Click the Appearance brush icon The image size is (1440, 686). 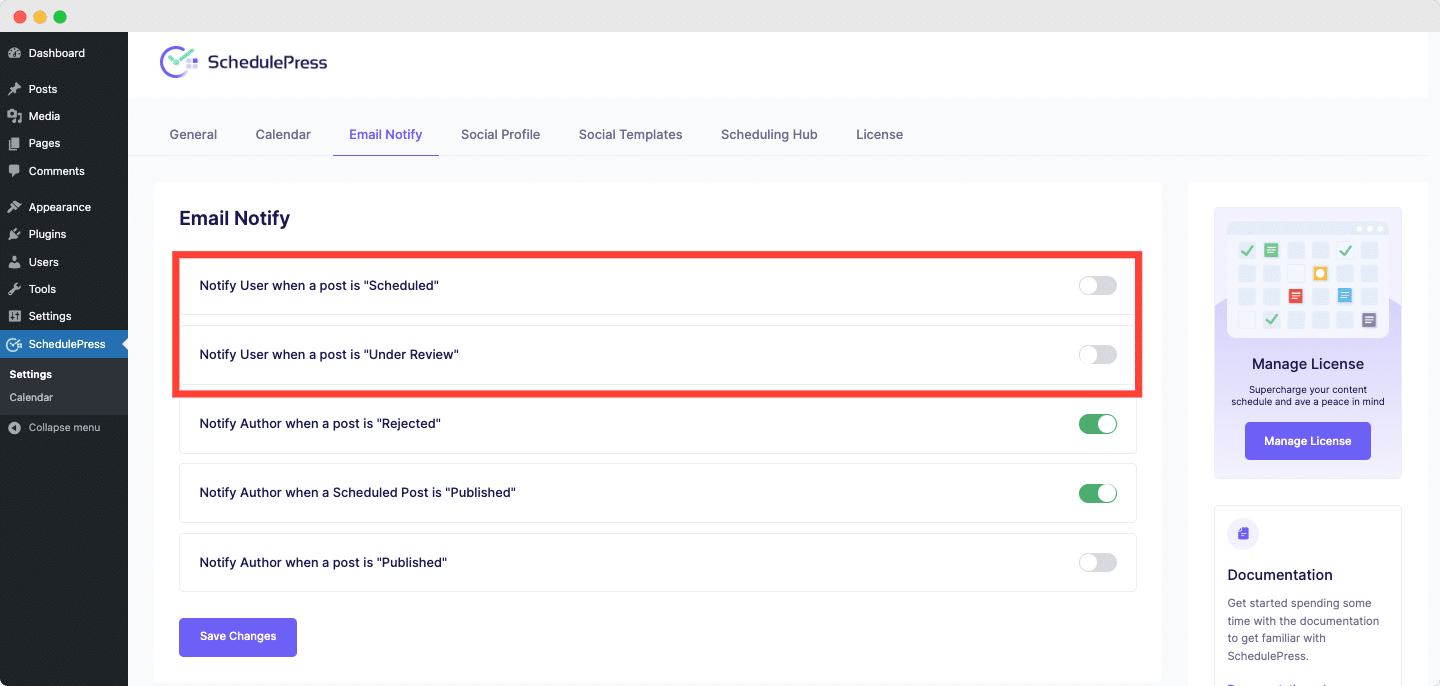pyautogui.click(x=14, y=207)
